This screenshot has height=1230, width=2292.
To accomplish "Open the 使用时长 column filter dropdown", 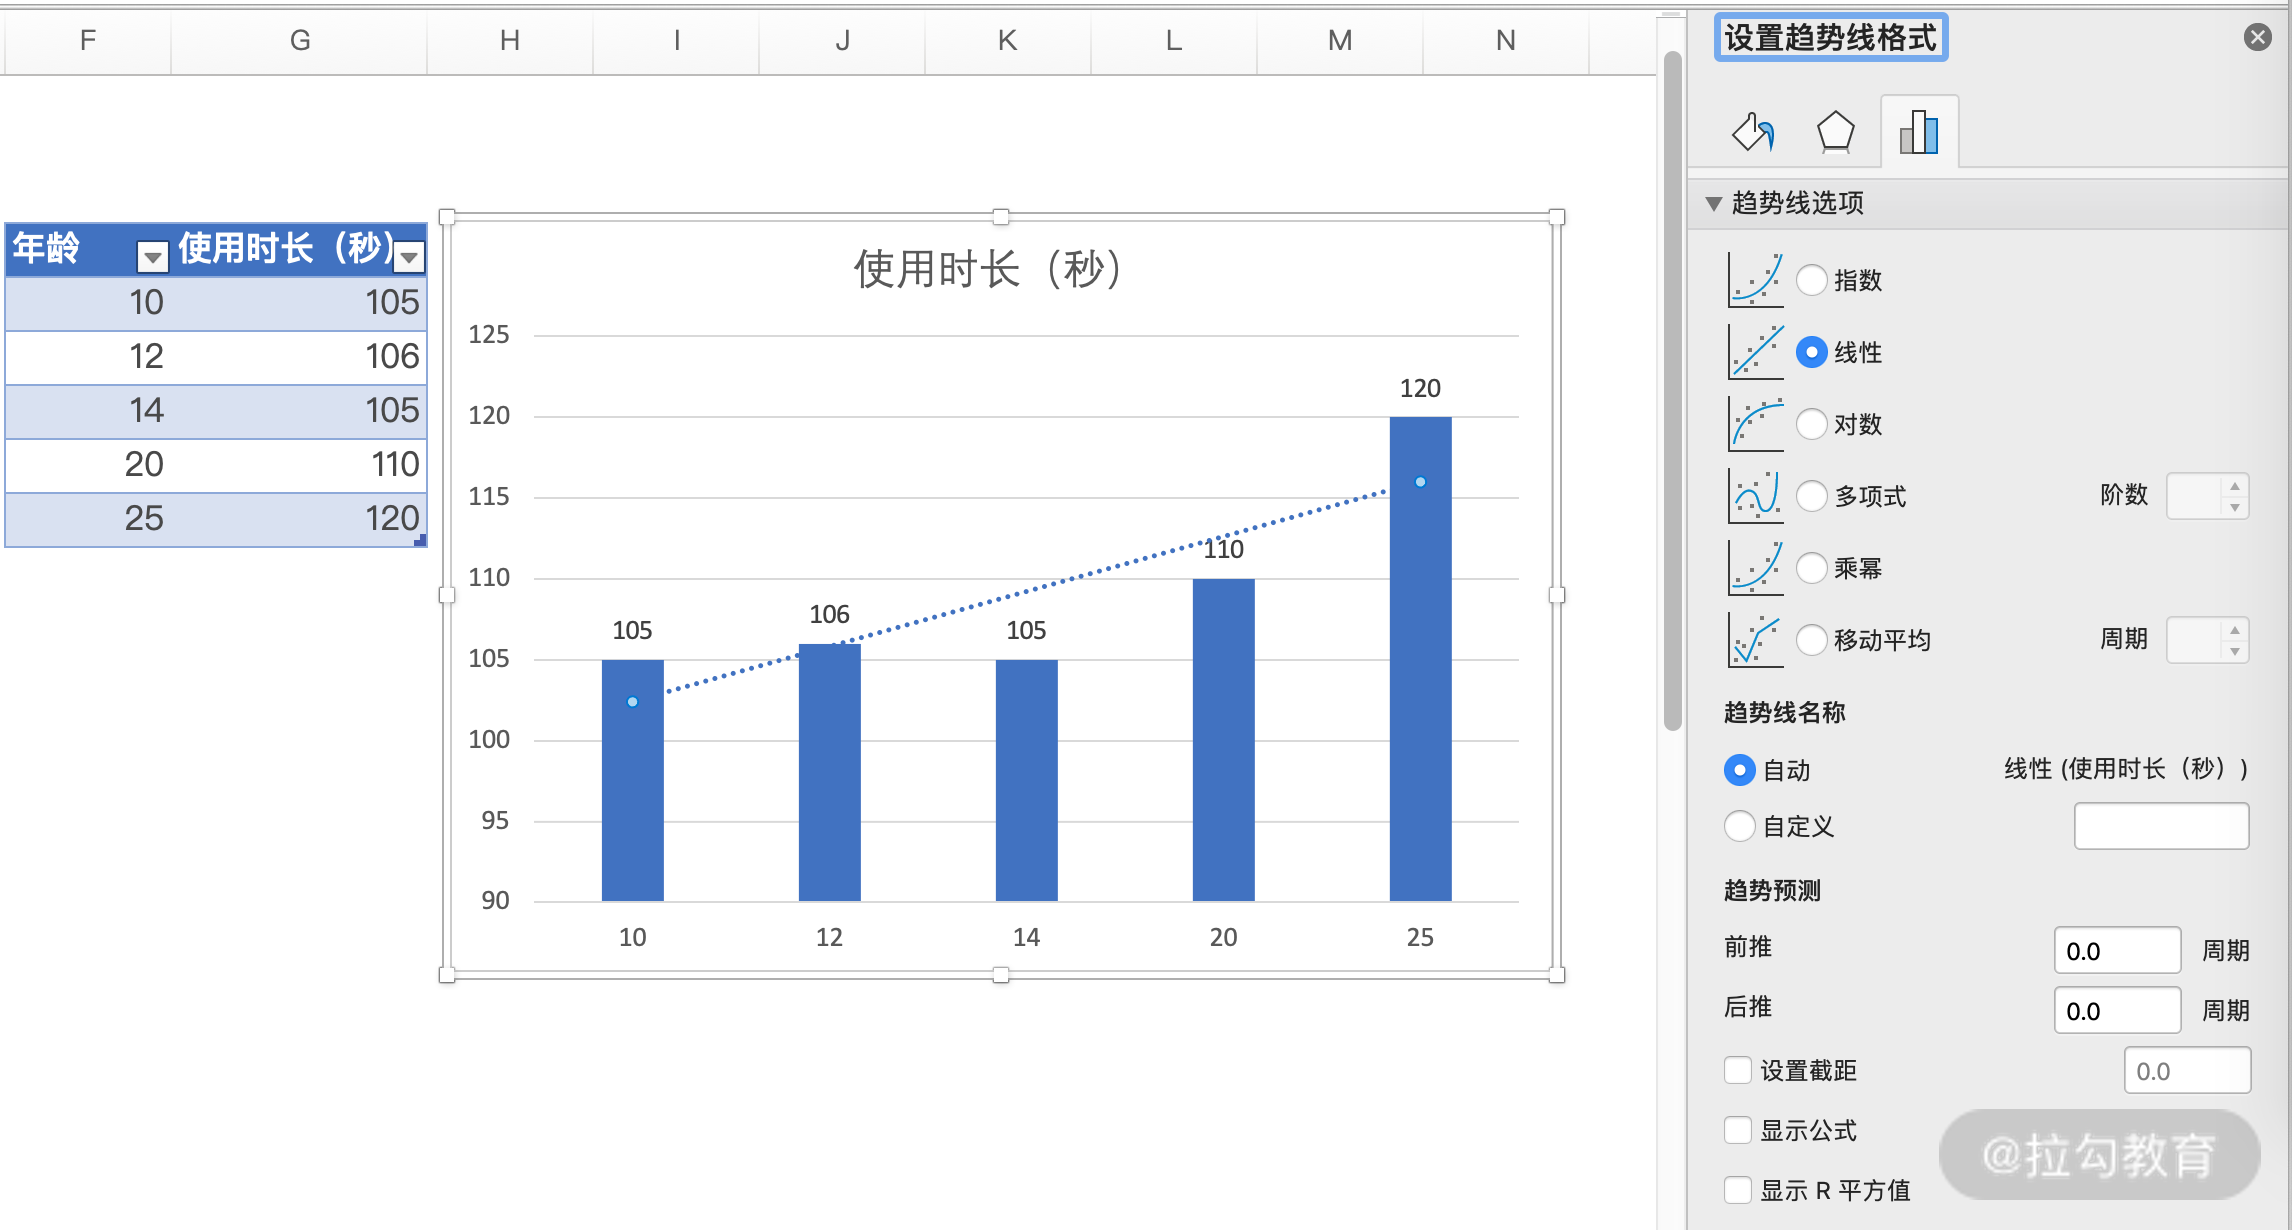I will click(x=408, y=257).
